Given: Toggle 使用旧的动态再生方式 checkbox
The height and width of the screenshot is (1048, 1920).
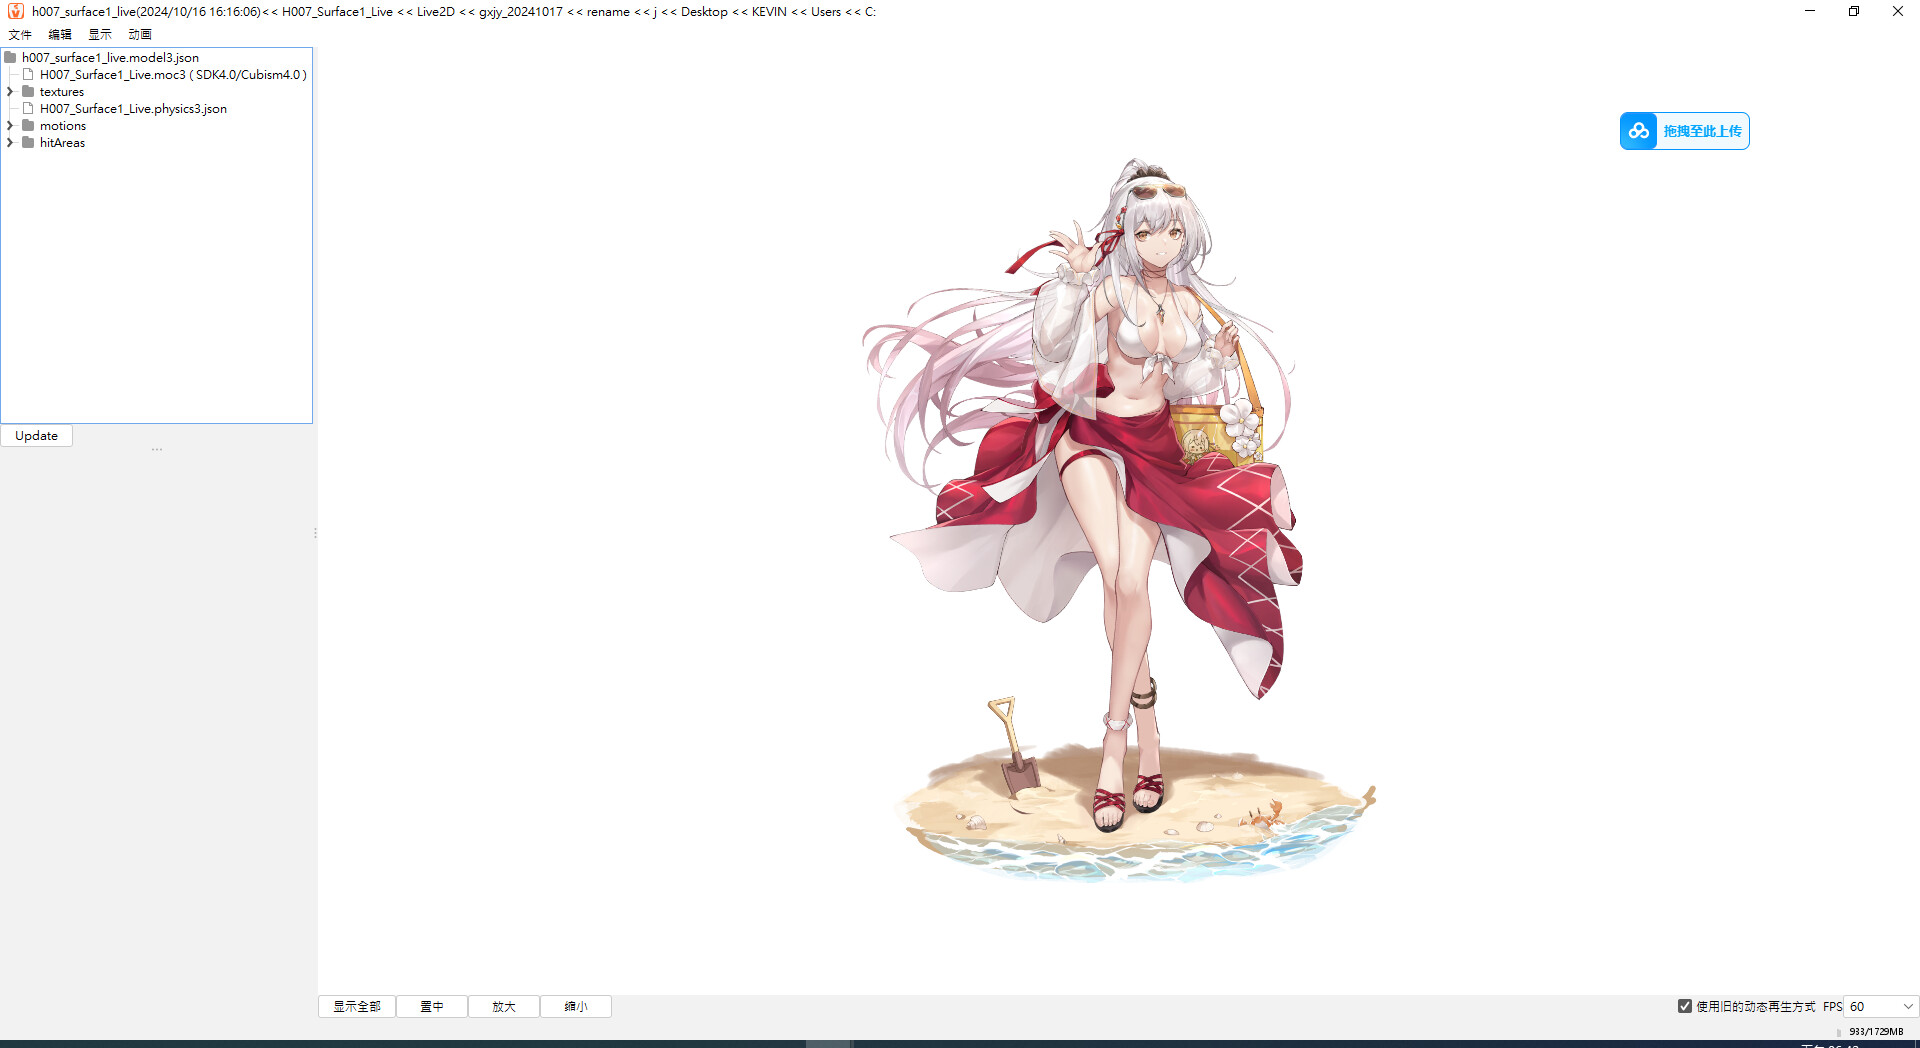Looking at the screenshot, I should (1685, 1006).
